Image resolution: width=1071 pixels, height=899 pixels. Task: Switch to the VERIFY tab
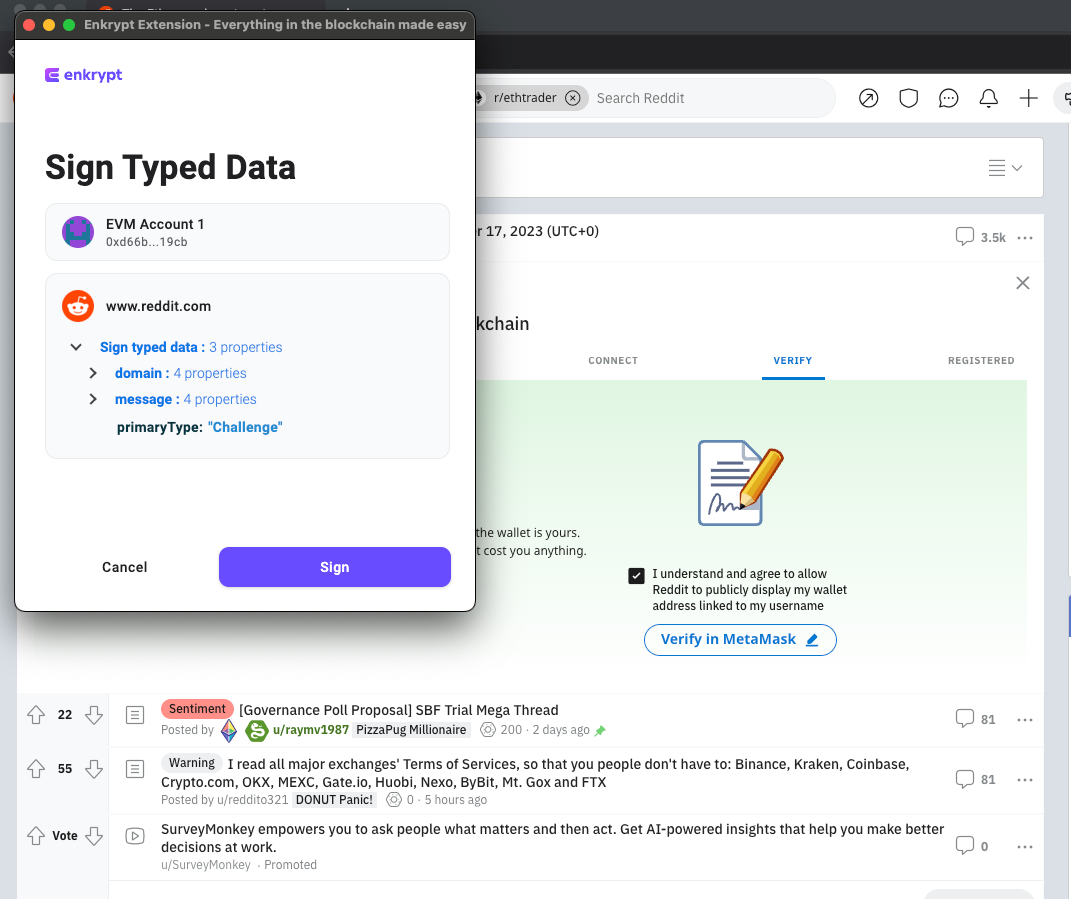[792, 361]
